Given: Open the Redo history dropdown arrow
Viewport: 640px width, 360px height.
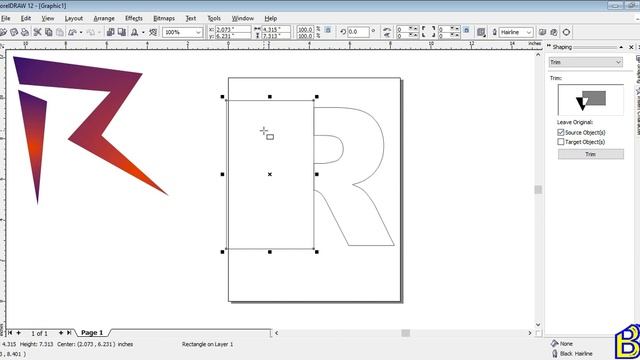Looking at the screenshot, I should click(99, 32).
